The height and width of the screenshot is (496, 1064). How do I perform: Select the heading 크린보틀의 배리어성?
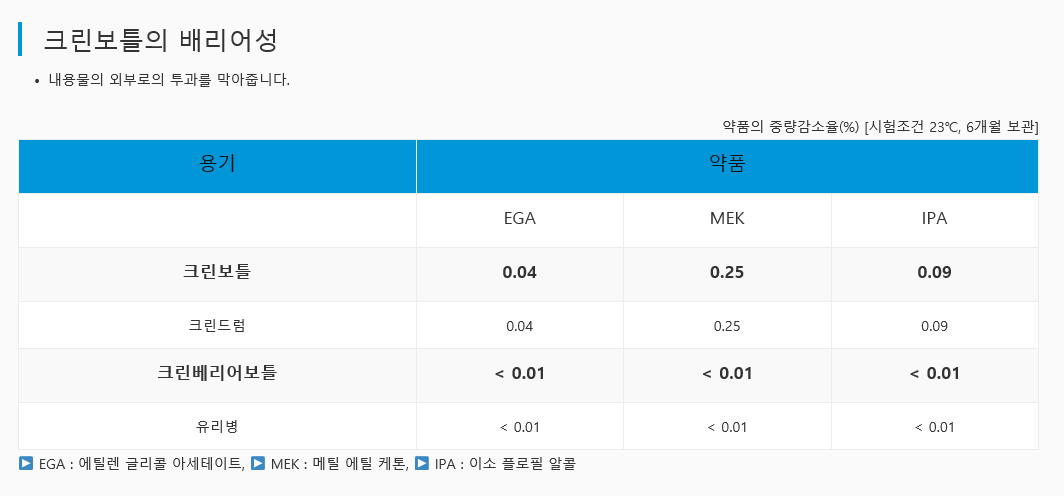[x=161, y=40]
